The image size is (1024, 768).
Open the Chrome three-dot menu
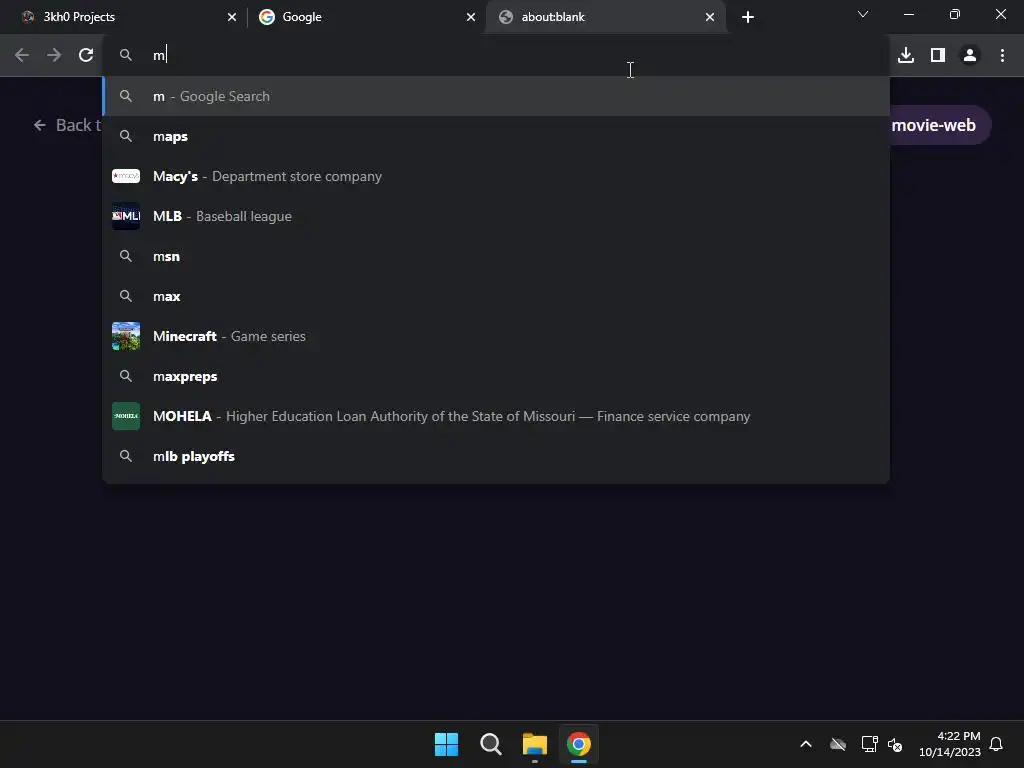pyautogui.click(x=1002, y=56)
